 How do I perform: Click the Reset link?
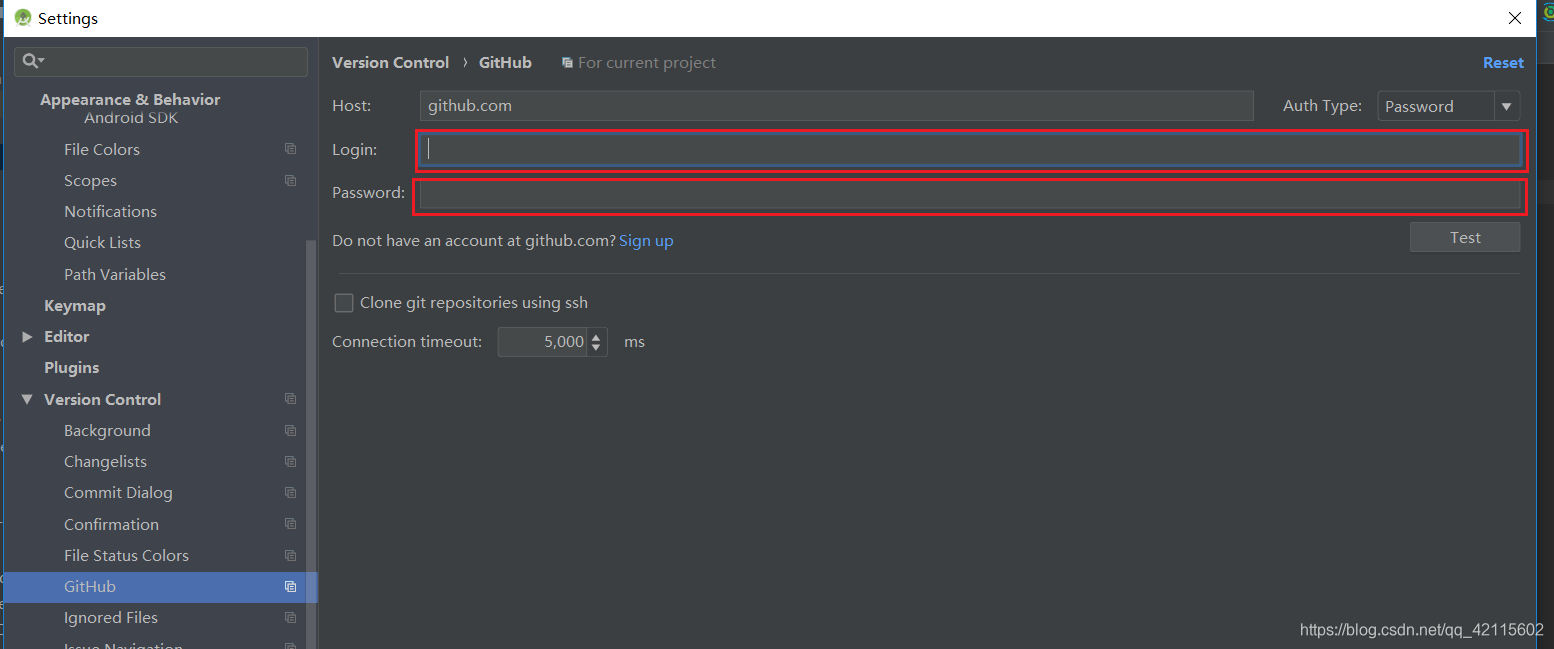coord(1503,63)
